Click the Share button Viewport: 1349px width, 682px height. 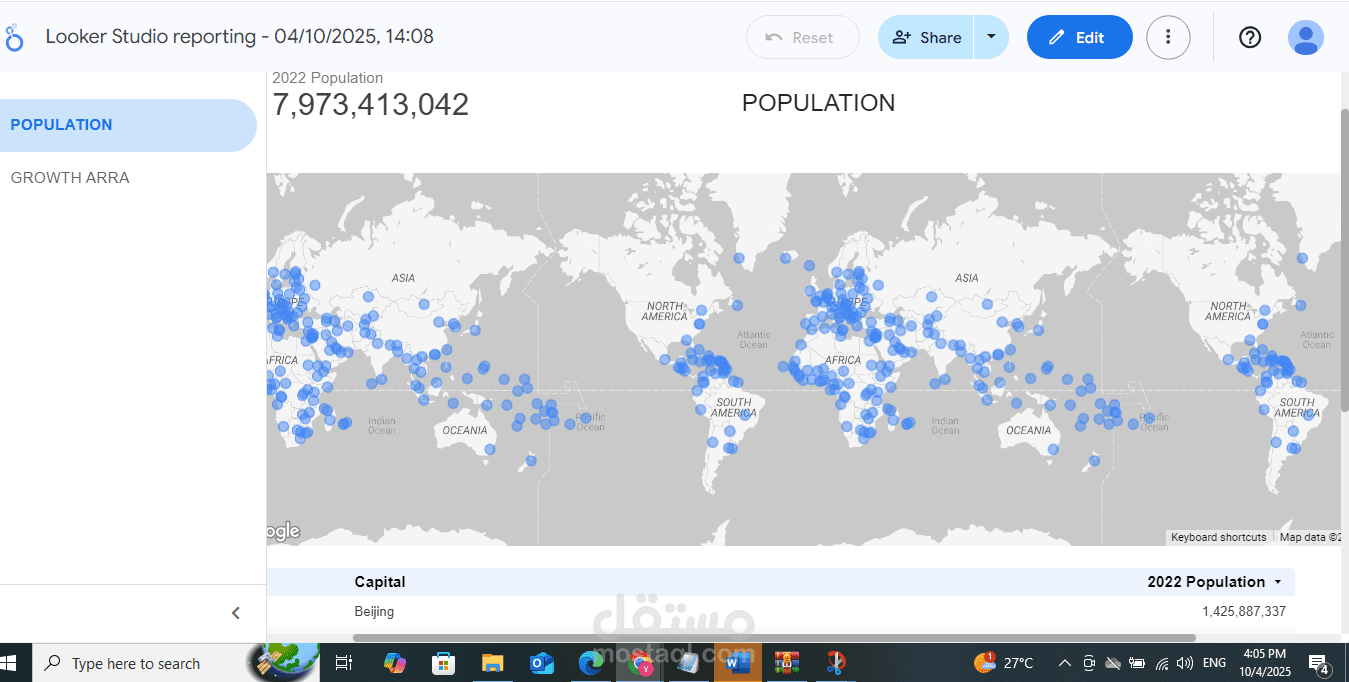pos(925,37)
